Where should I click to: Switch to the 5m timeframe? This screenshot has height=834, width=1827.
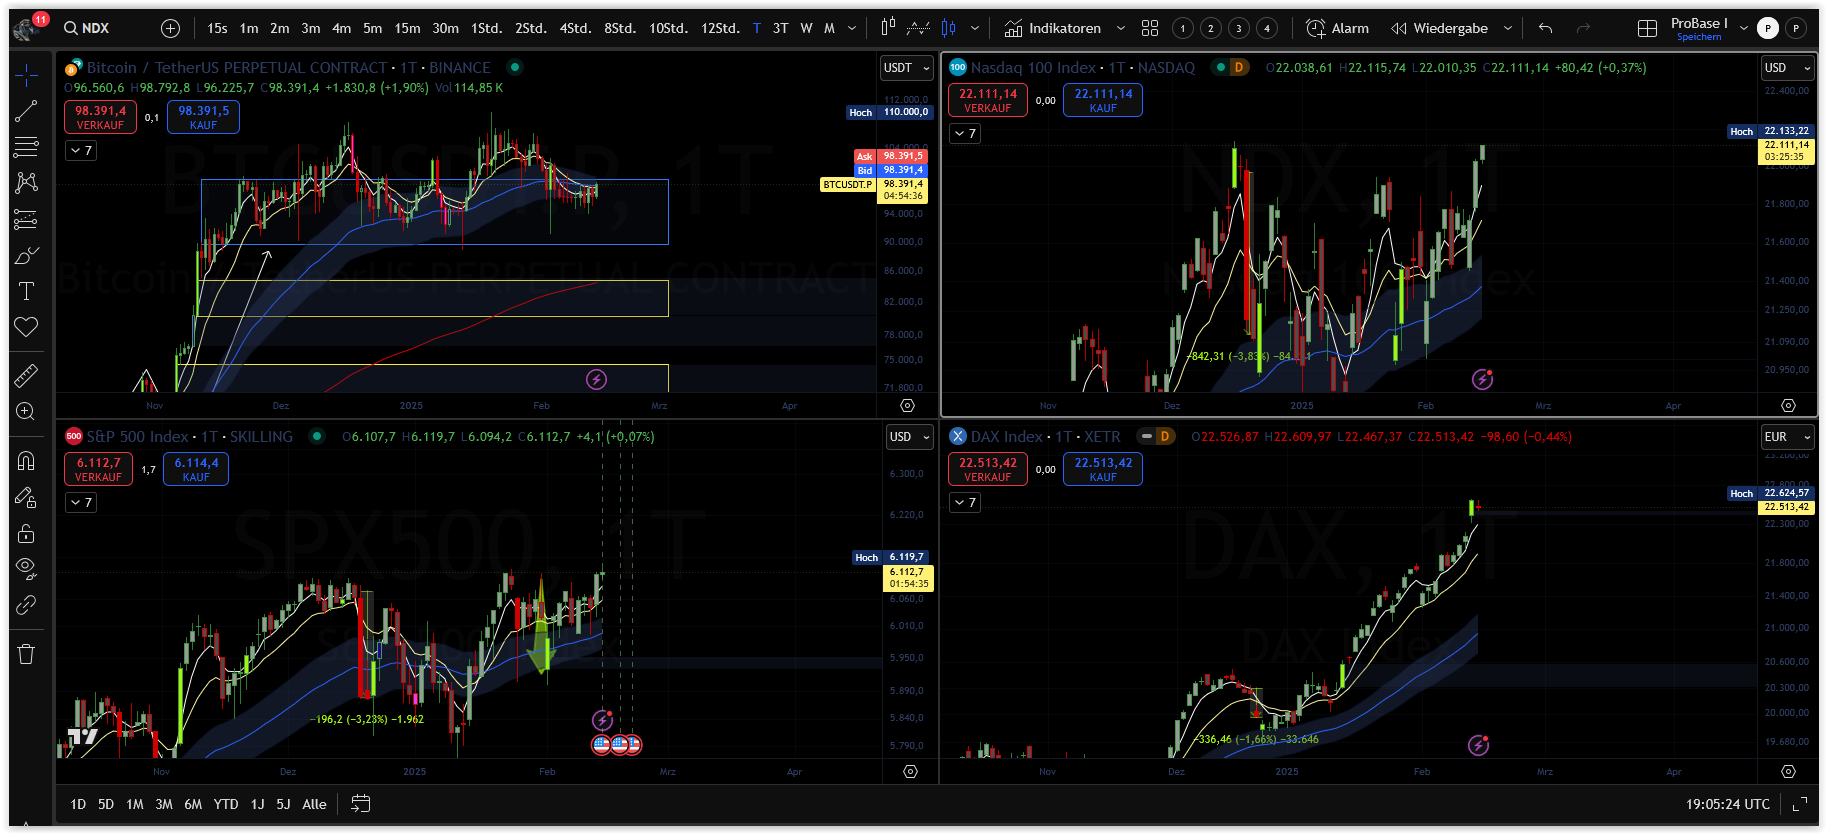[372, 28]
